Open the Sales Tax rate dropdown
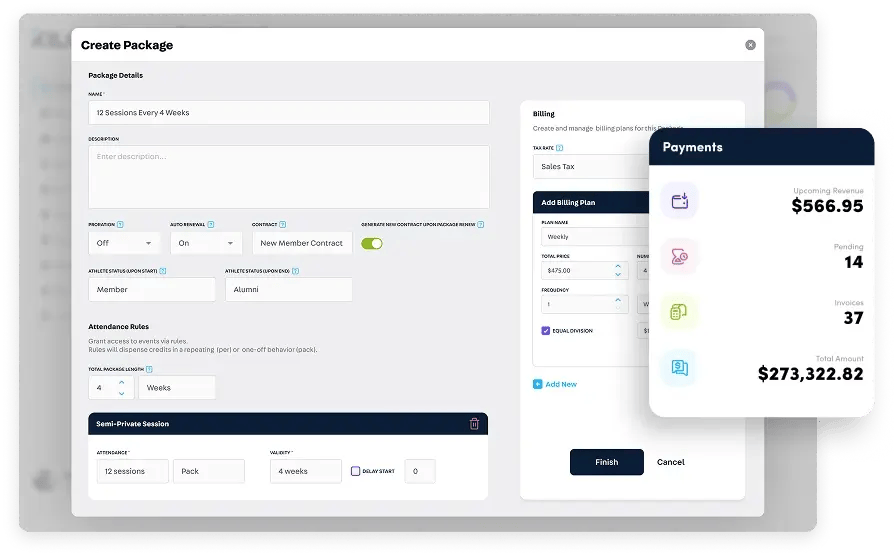 [x=590, y=167]
